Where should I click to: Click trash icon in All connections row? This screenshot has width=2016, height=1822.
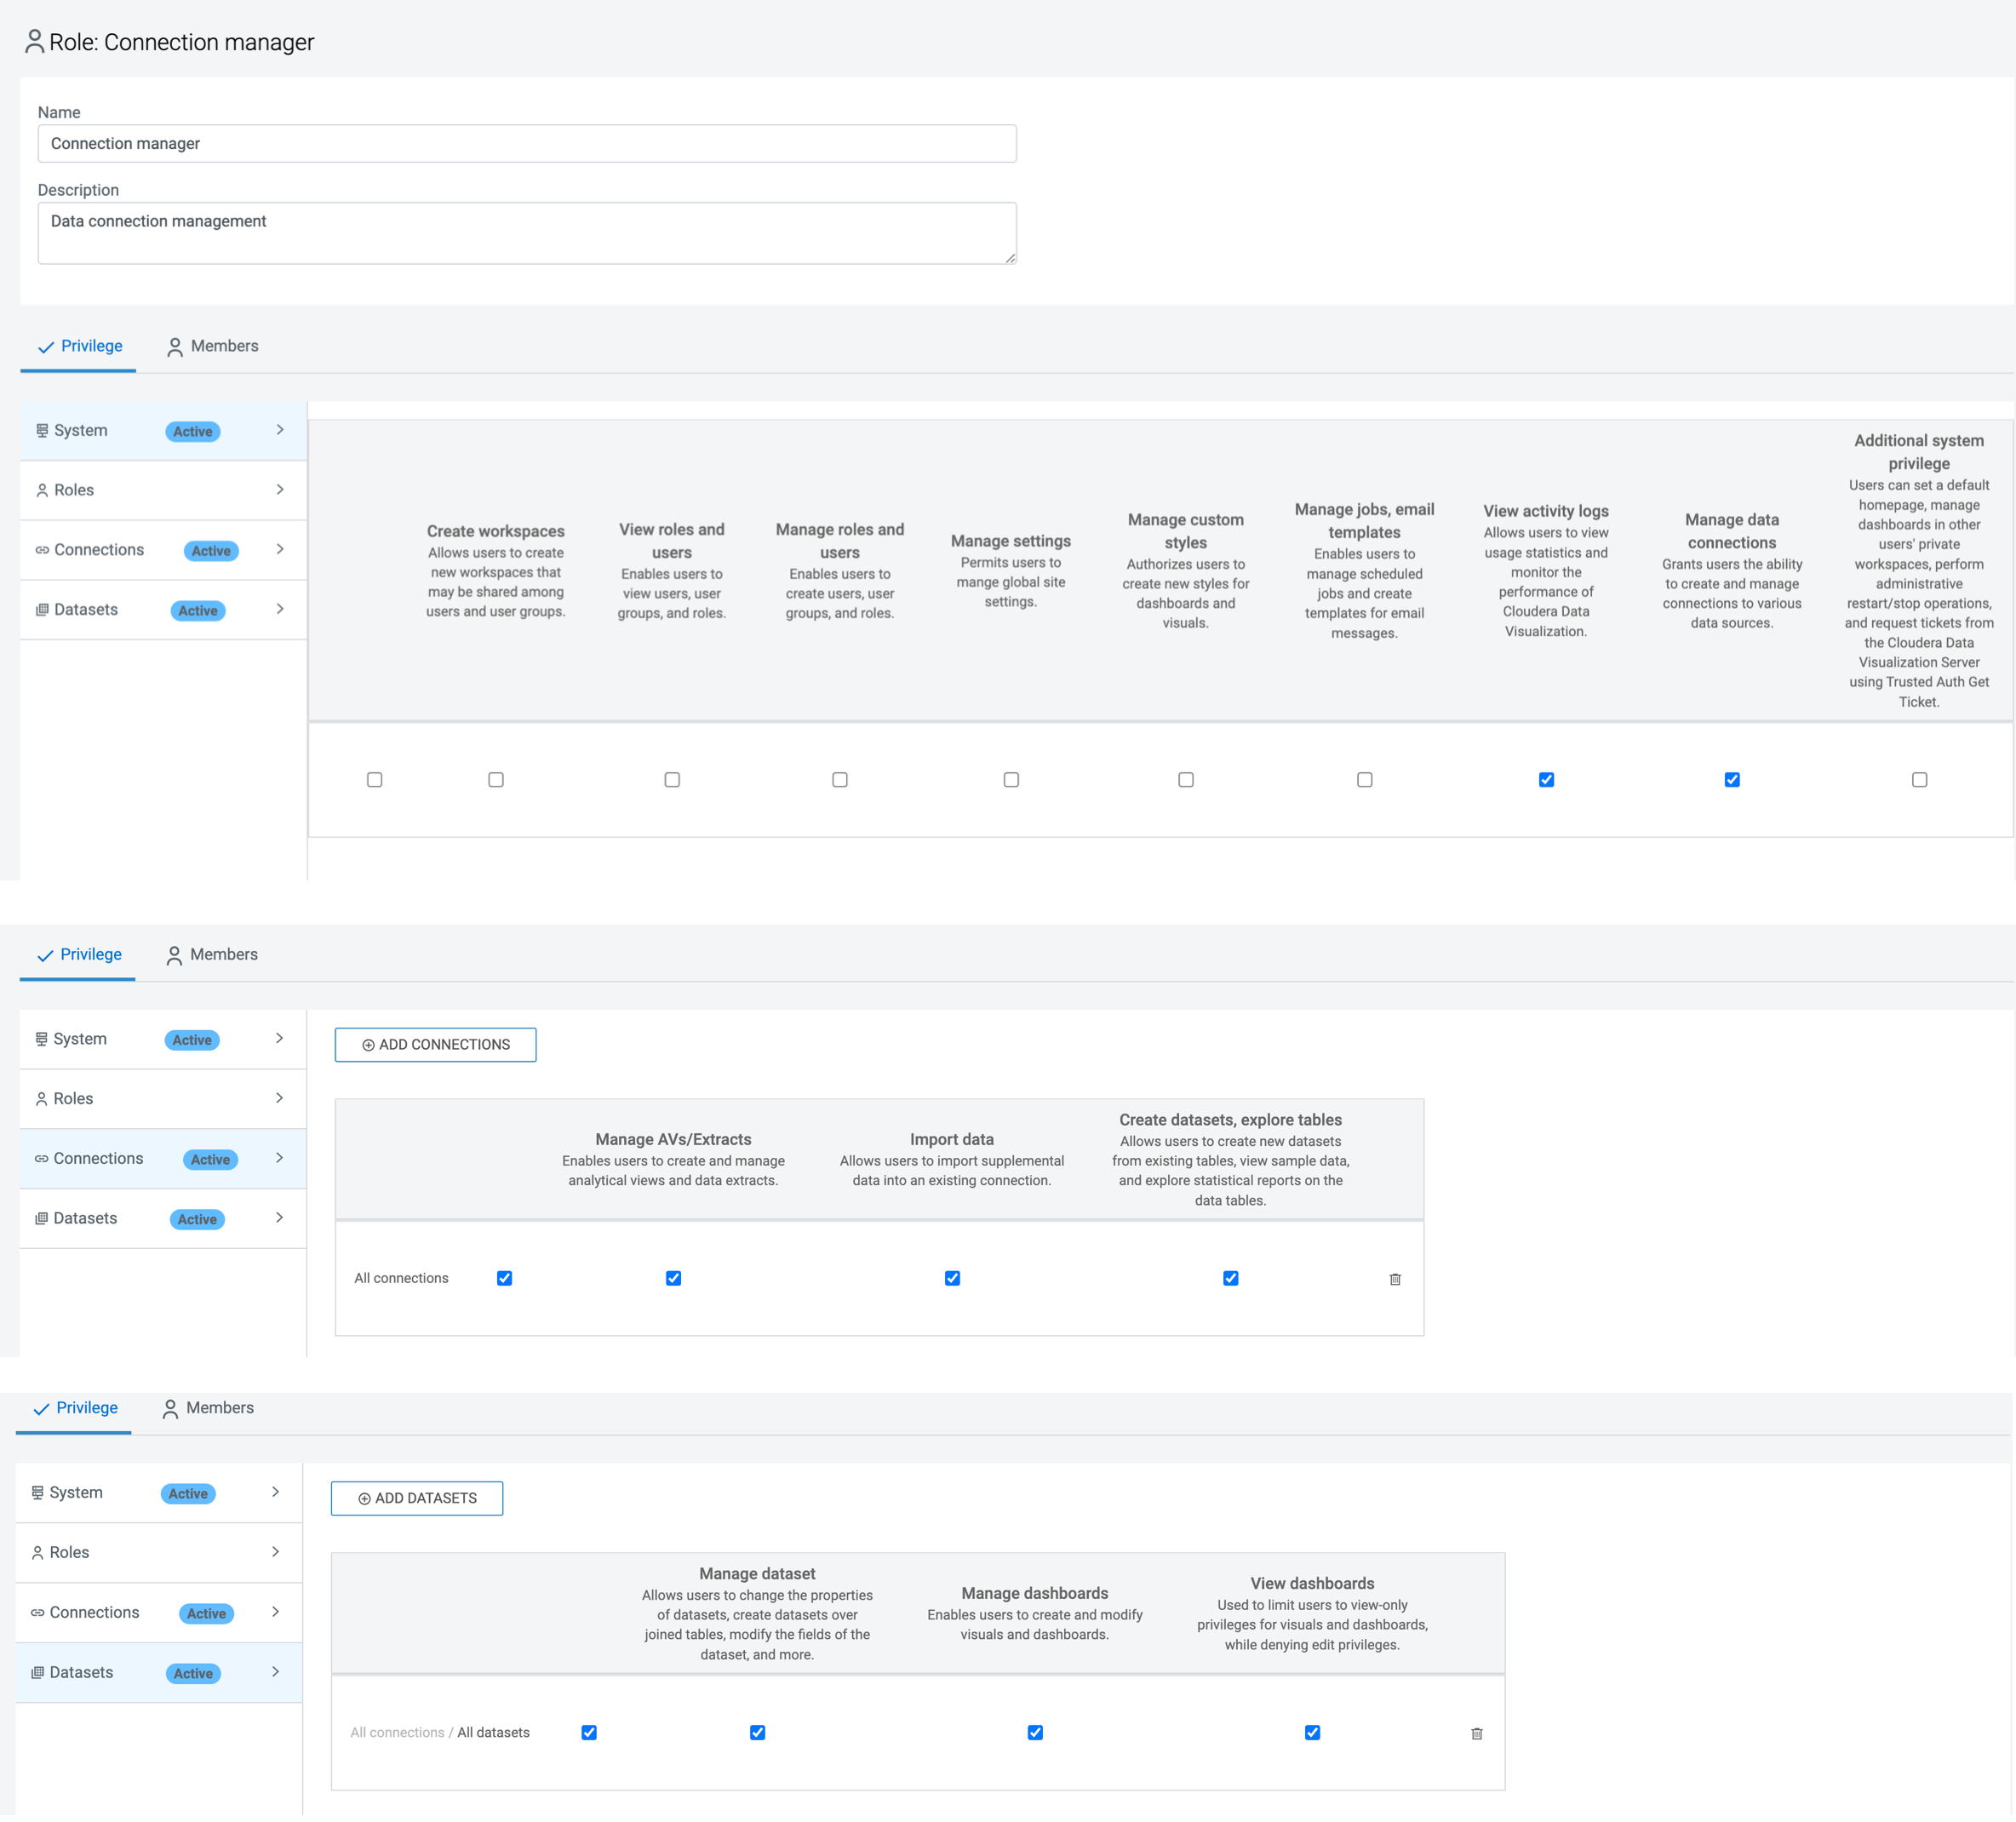tap(1395, 1279)
